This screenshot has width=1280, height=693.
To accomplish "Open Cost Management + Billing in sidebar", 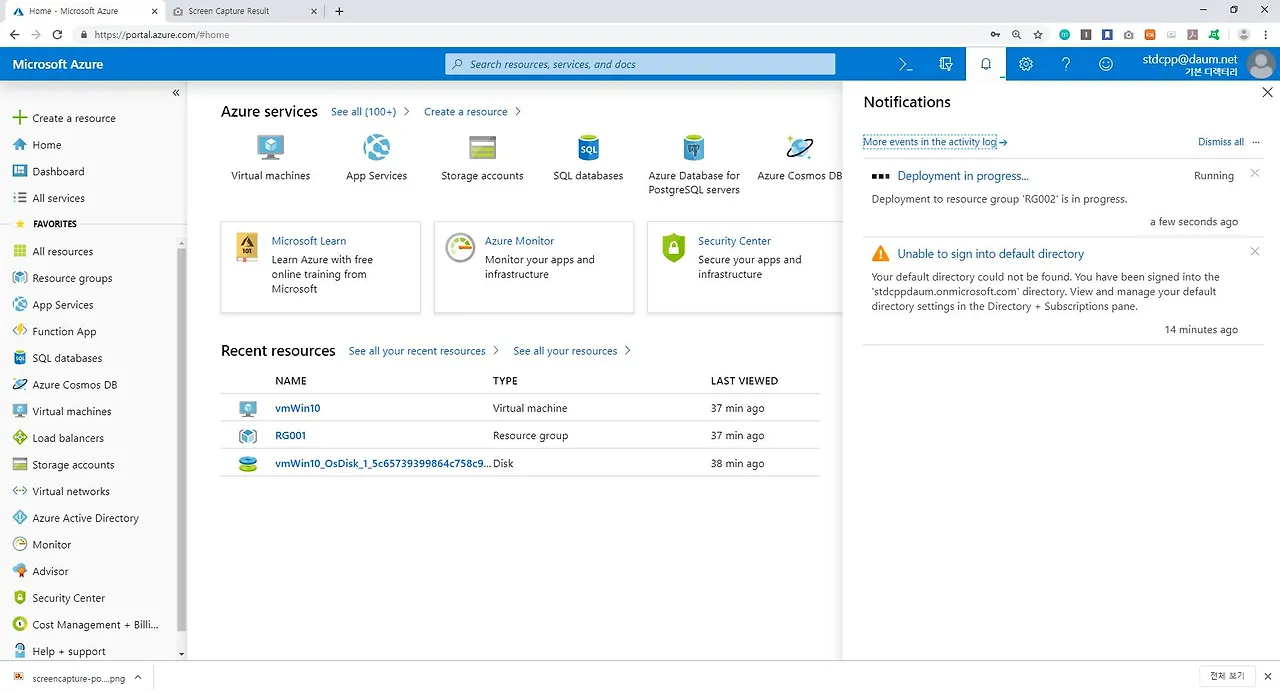I will pos(95,625).
